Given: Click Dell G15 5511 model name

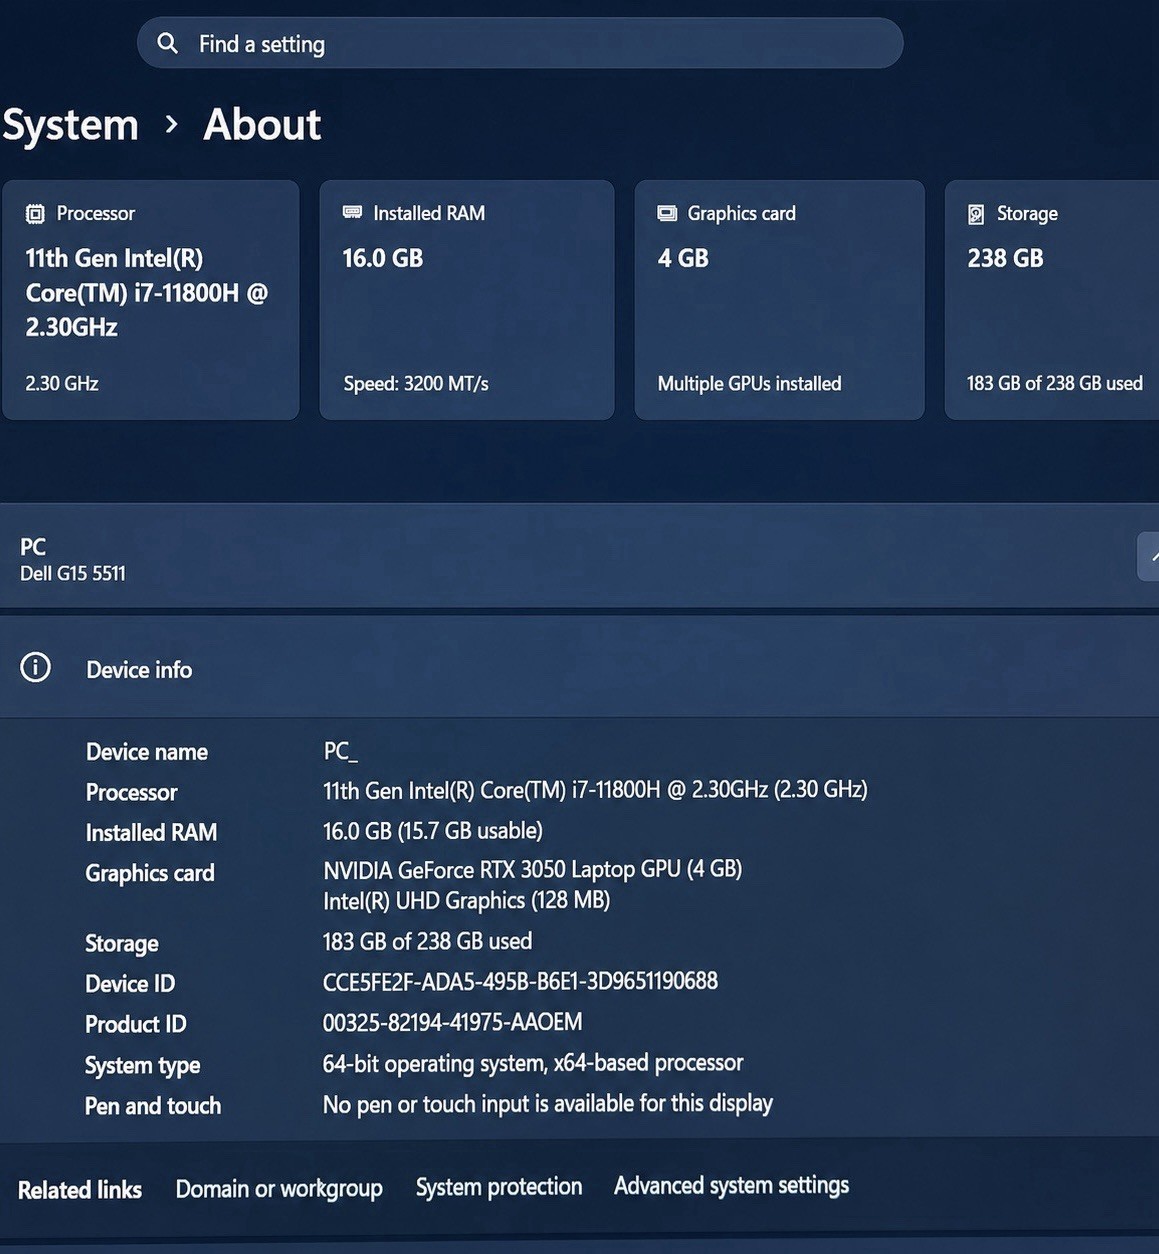Looking at the screenshot, I should click(73, 574).
